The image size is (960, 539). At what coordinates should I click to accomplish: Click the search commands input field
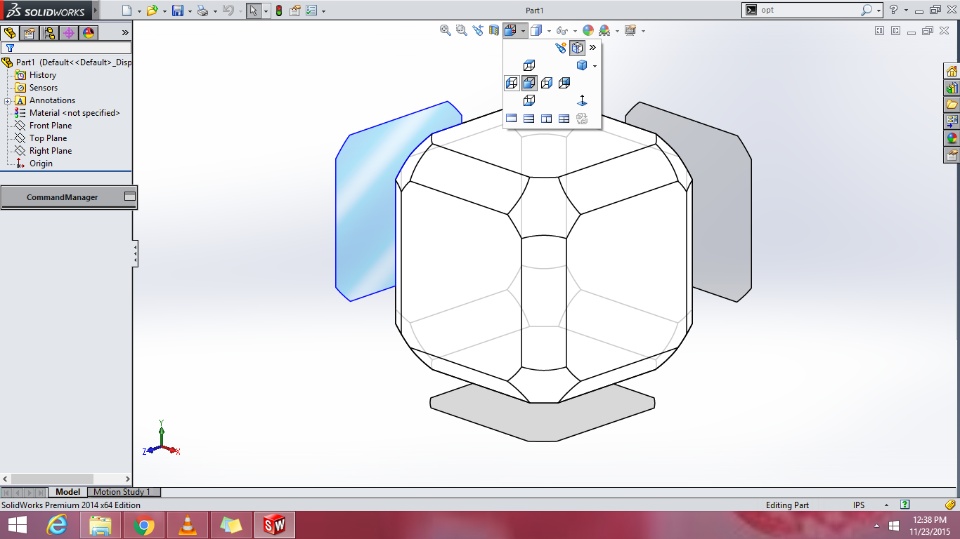point(808,10)
